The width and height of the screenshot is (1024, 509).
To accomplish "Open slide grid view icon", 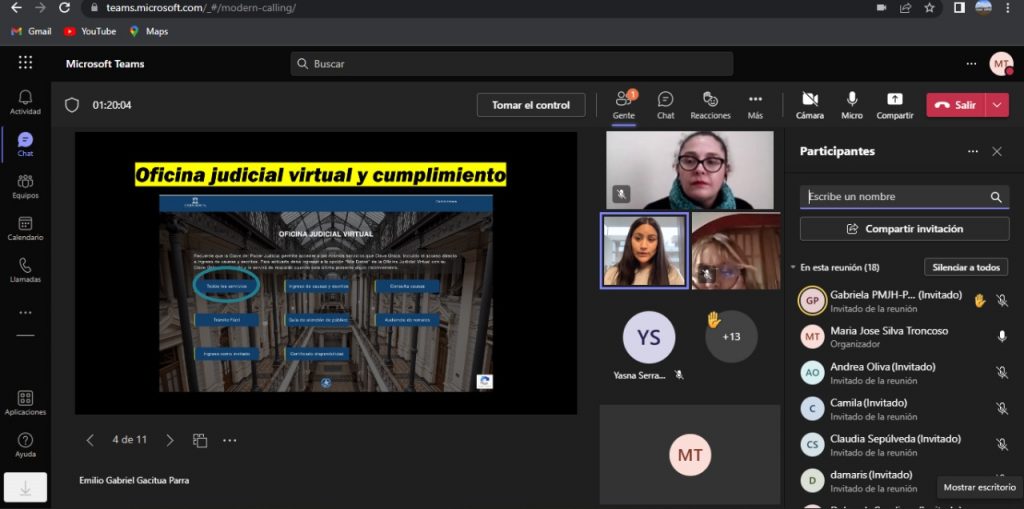I will [x=200, y=440].
